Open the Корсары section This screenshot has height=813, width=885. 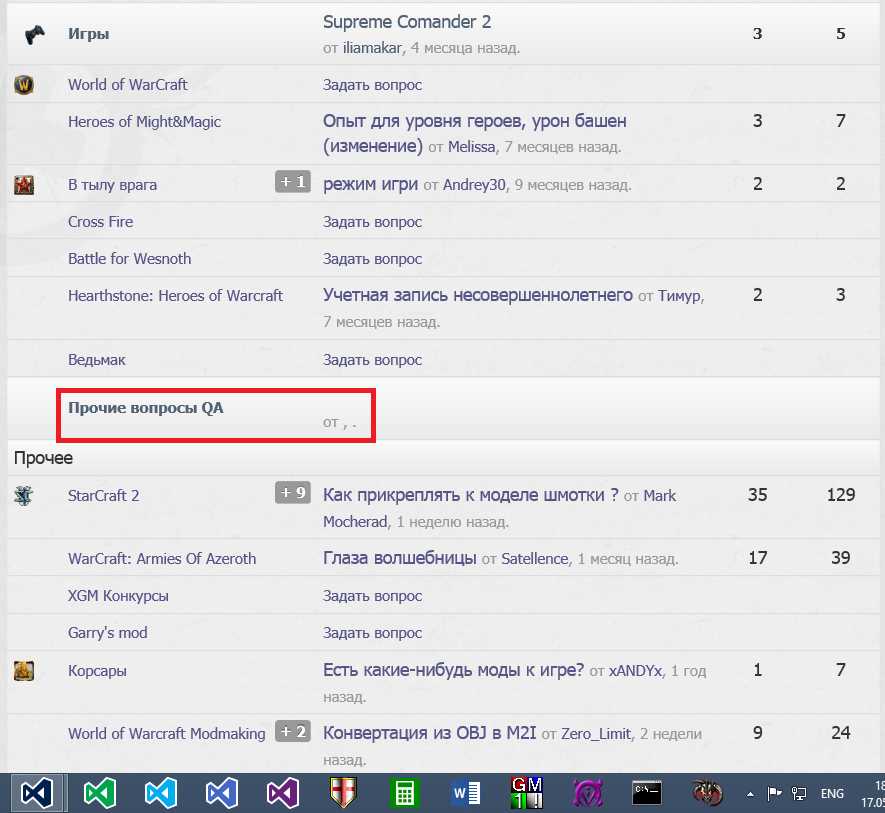tap(97, 671)
